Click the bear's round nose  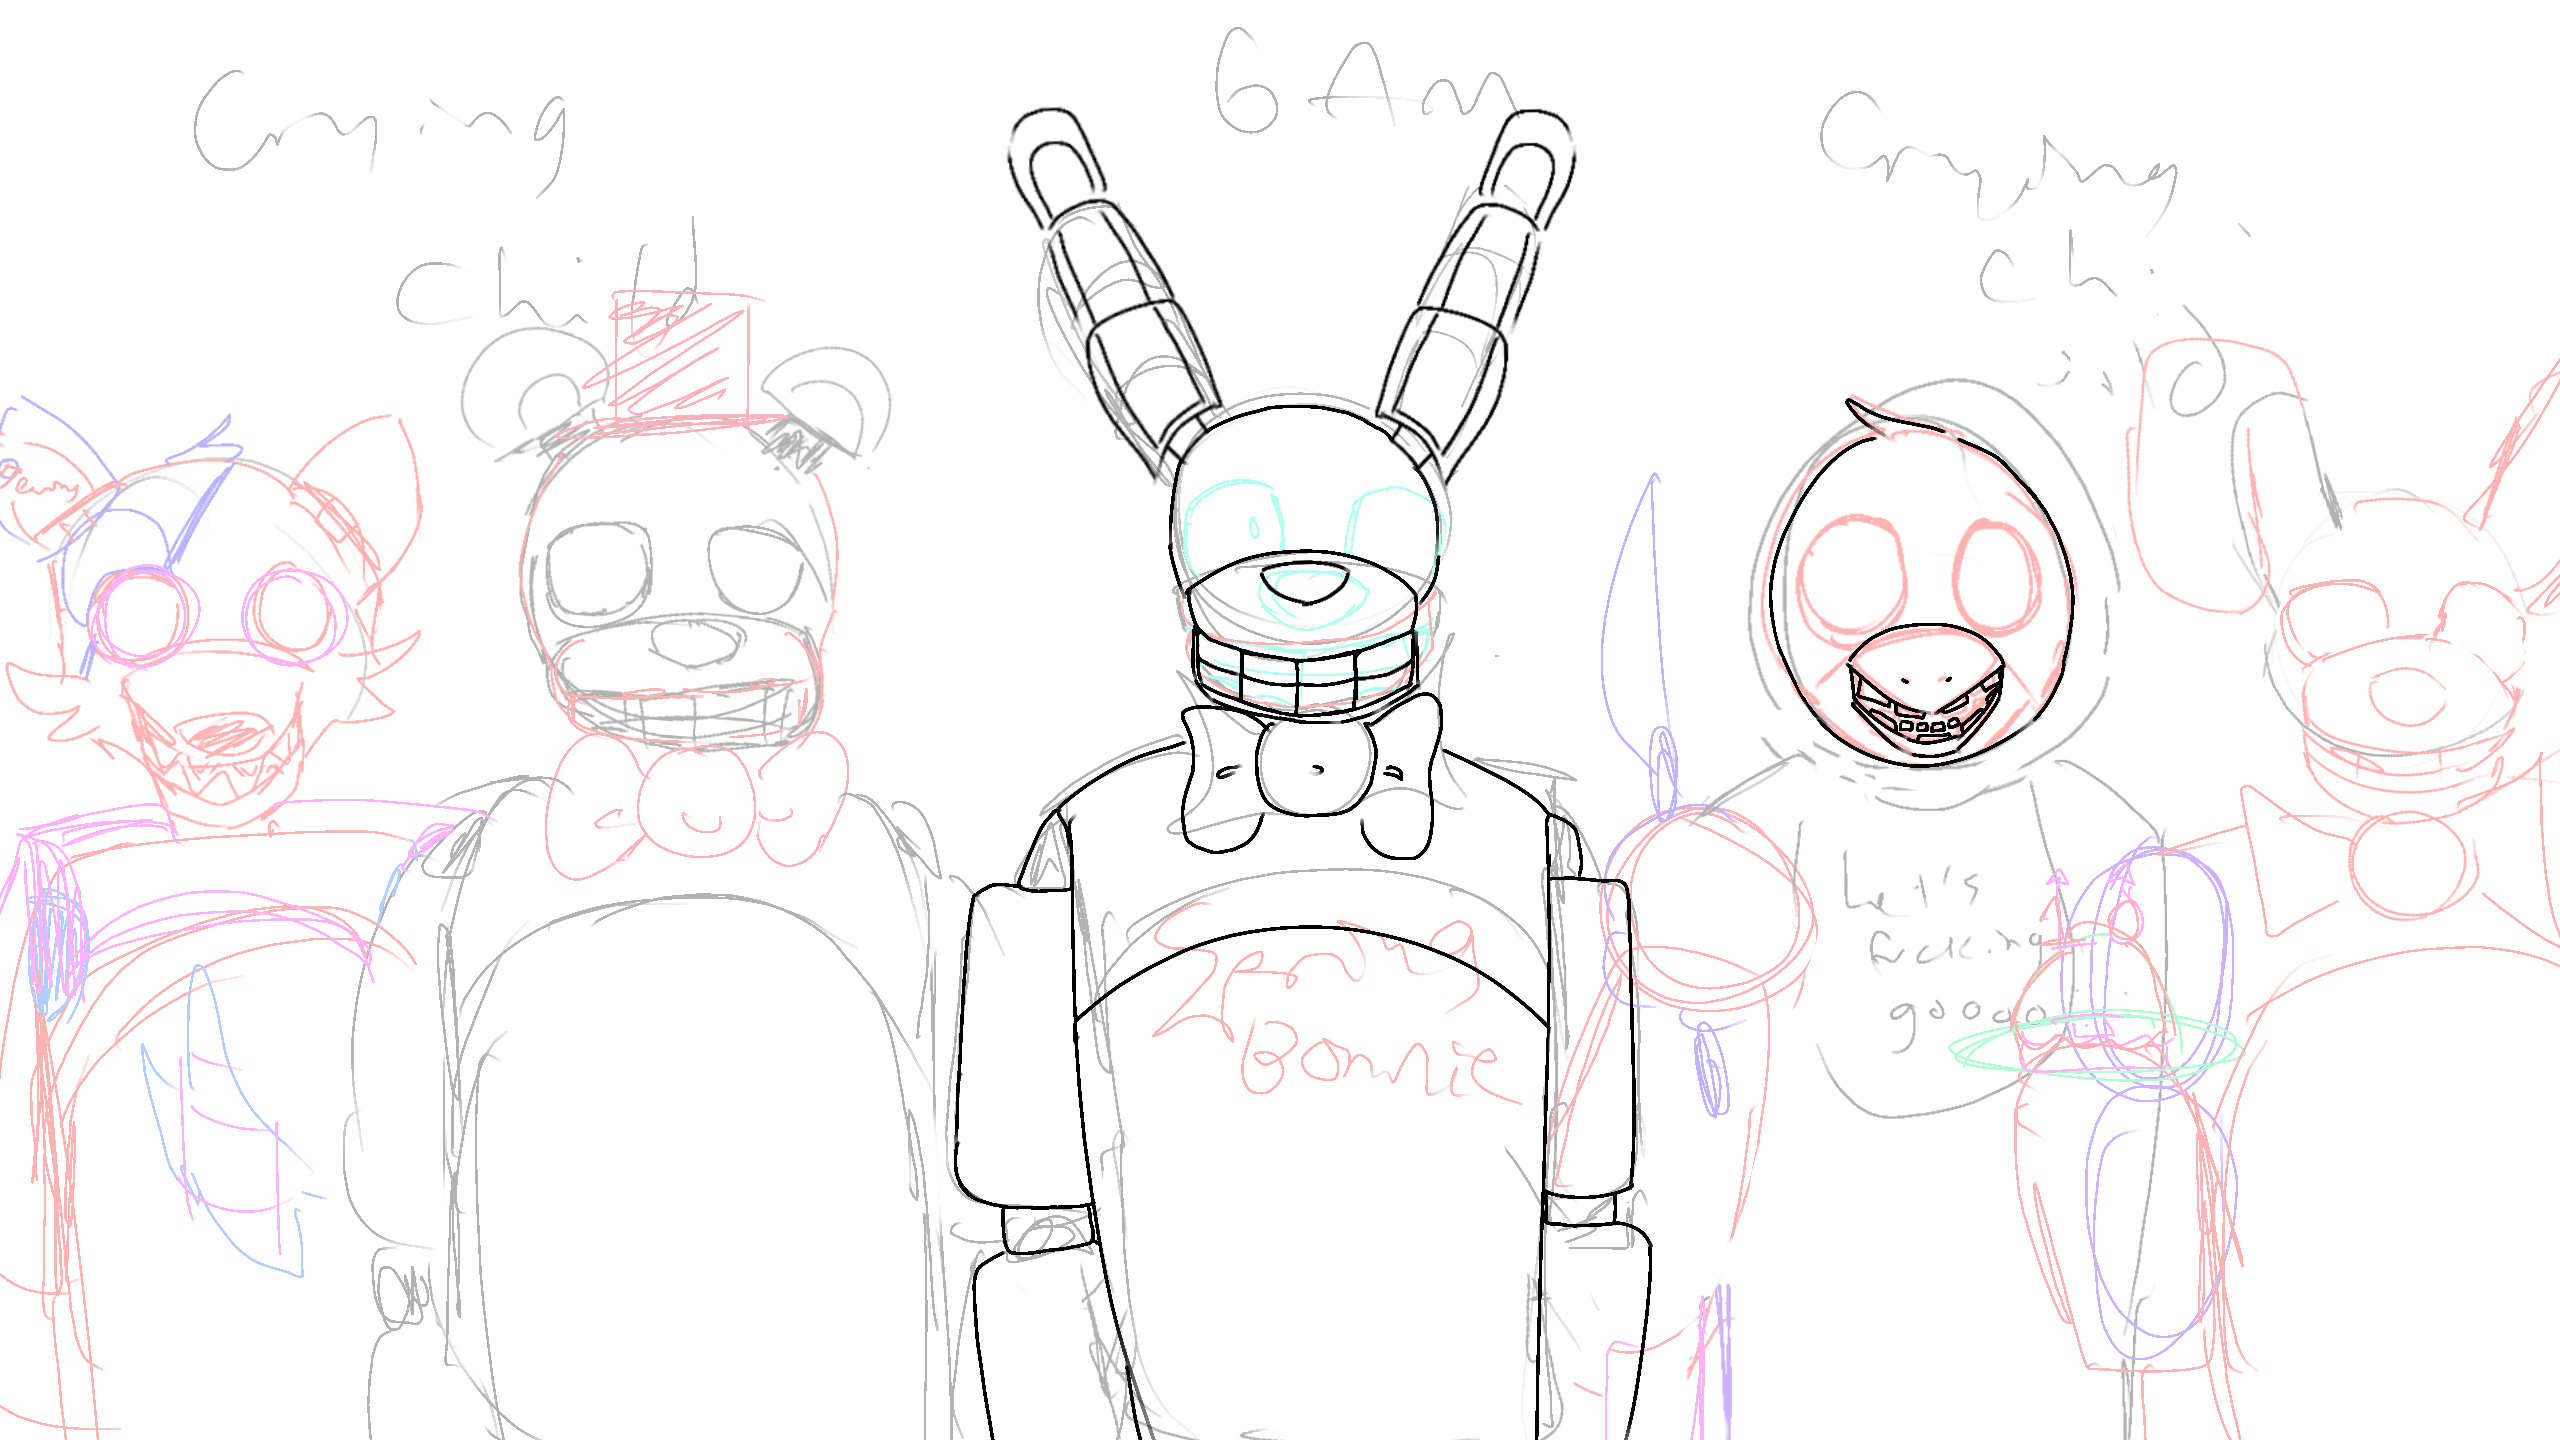pos(696,640)
